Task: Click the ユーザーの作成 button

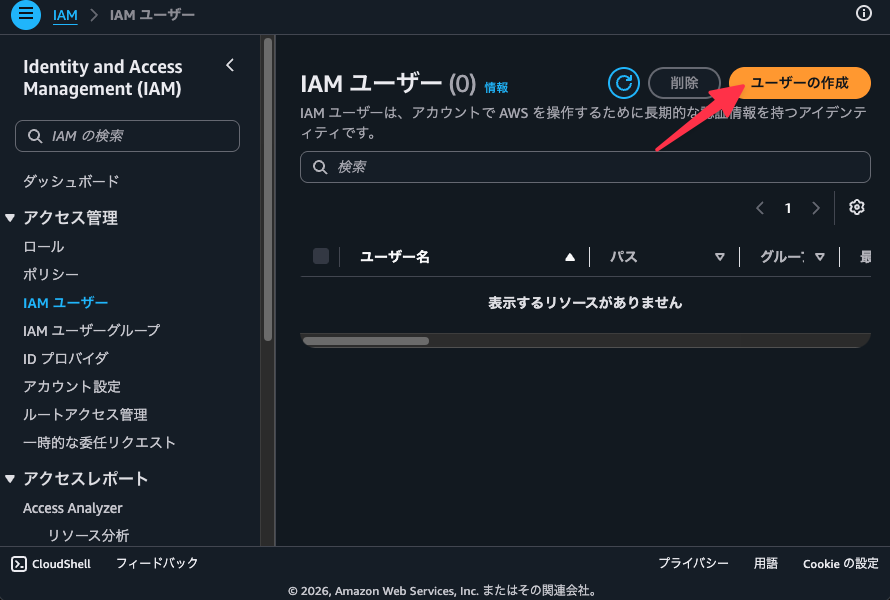Action: pyautogui.click(x=799, y=83)
